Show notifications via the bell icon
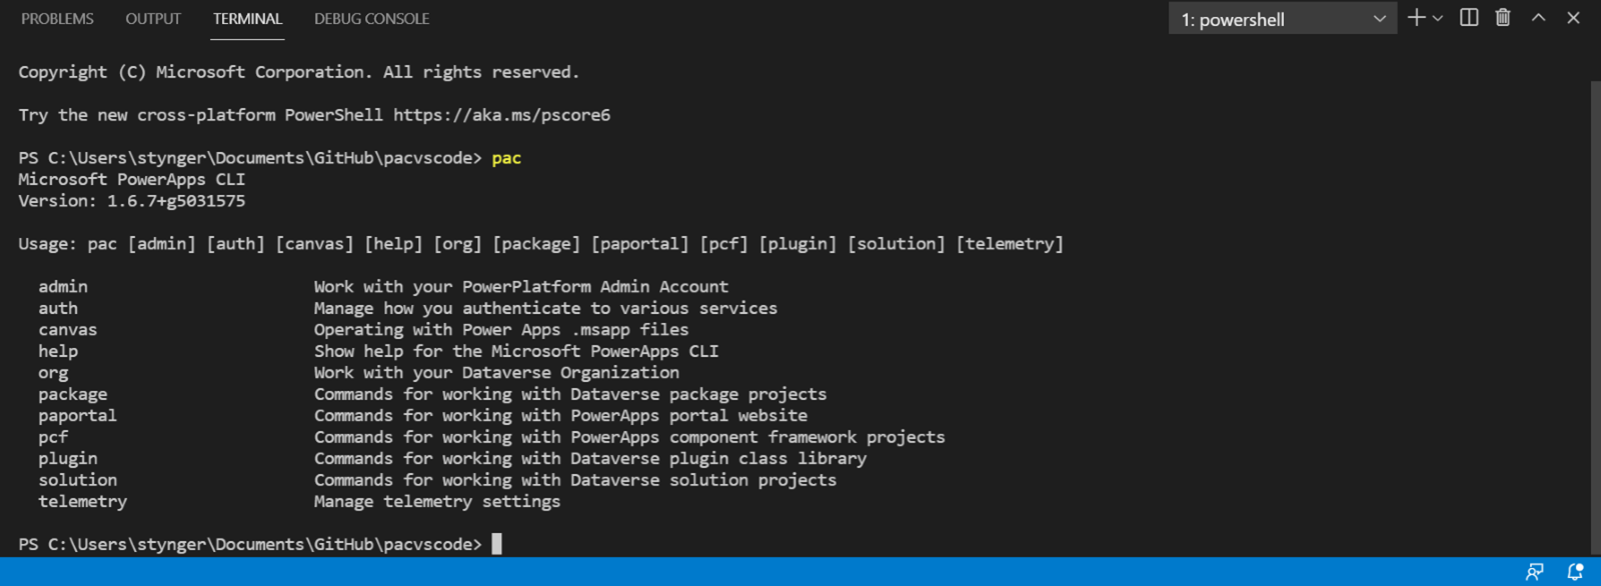The height and width of the screenshot is (586, 1601). (x=1575, y=572)
